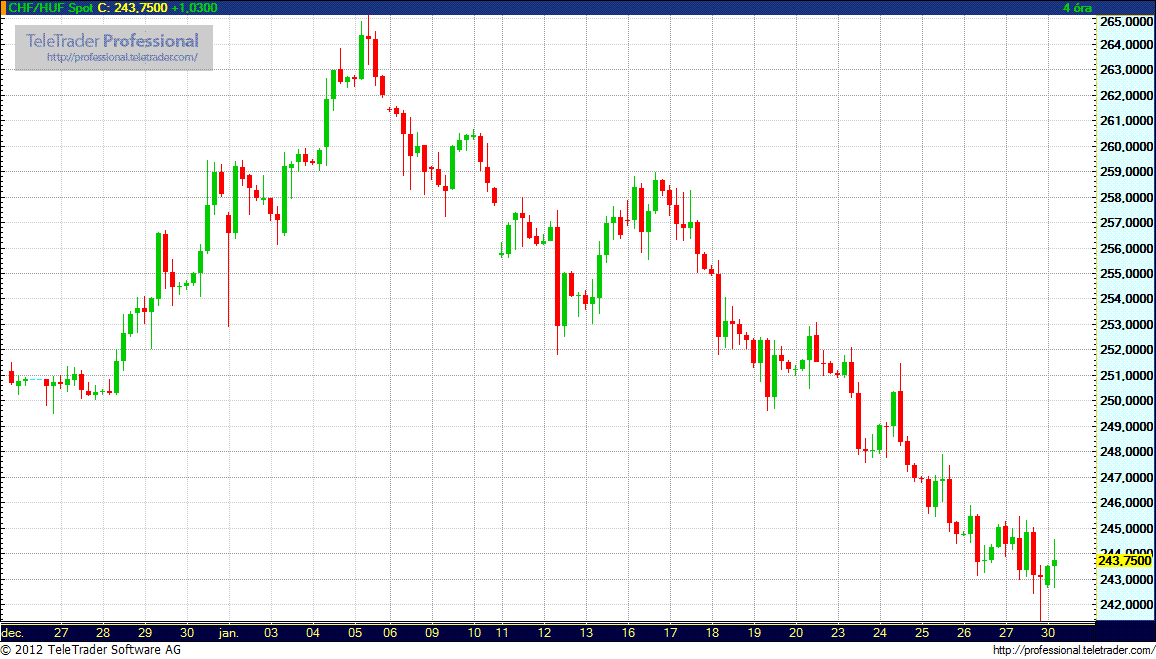Click the 257,0000 price axis label
1156x659 pixels.
coord(1127,223)
